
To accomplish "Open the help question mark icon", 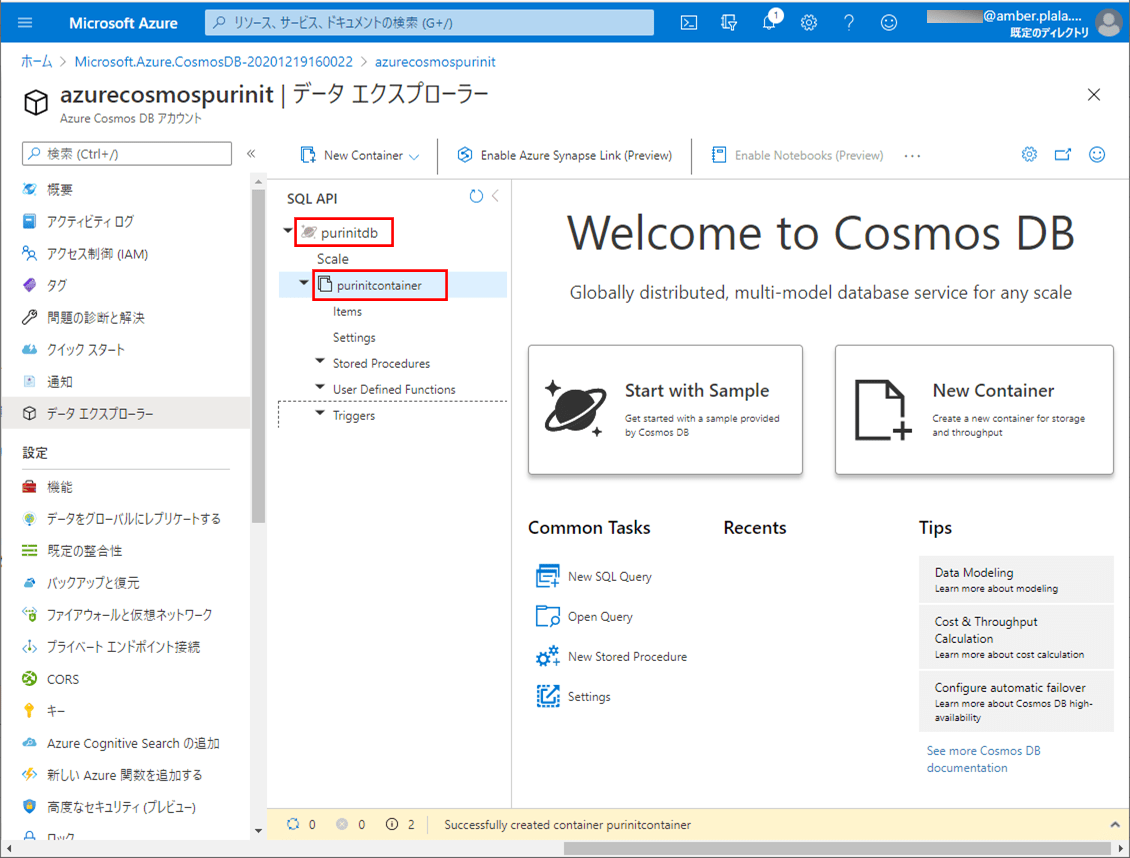I will (x=849, y=22).
